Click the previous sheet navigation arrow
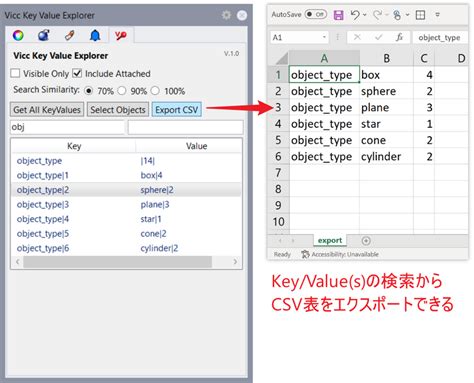 tap(280, 240)
